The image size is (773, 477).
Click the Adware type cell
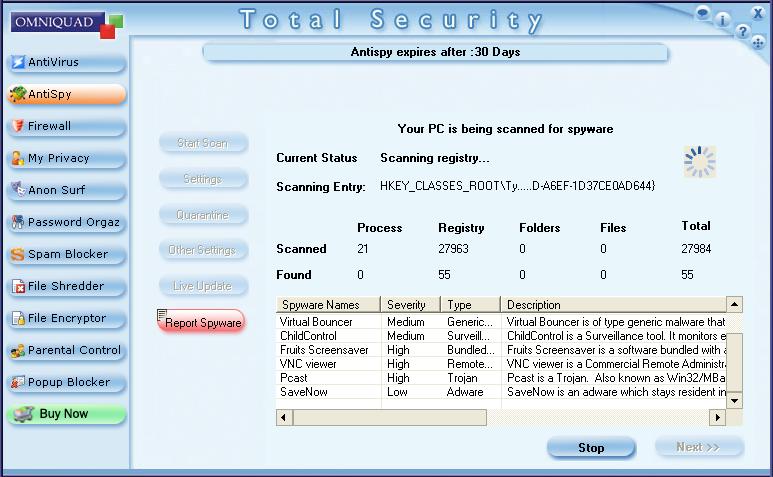click(465, 392)
